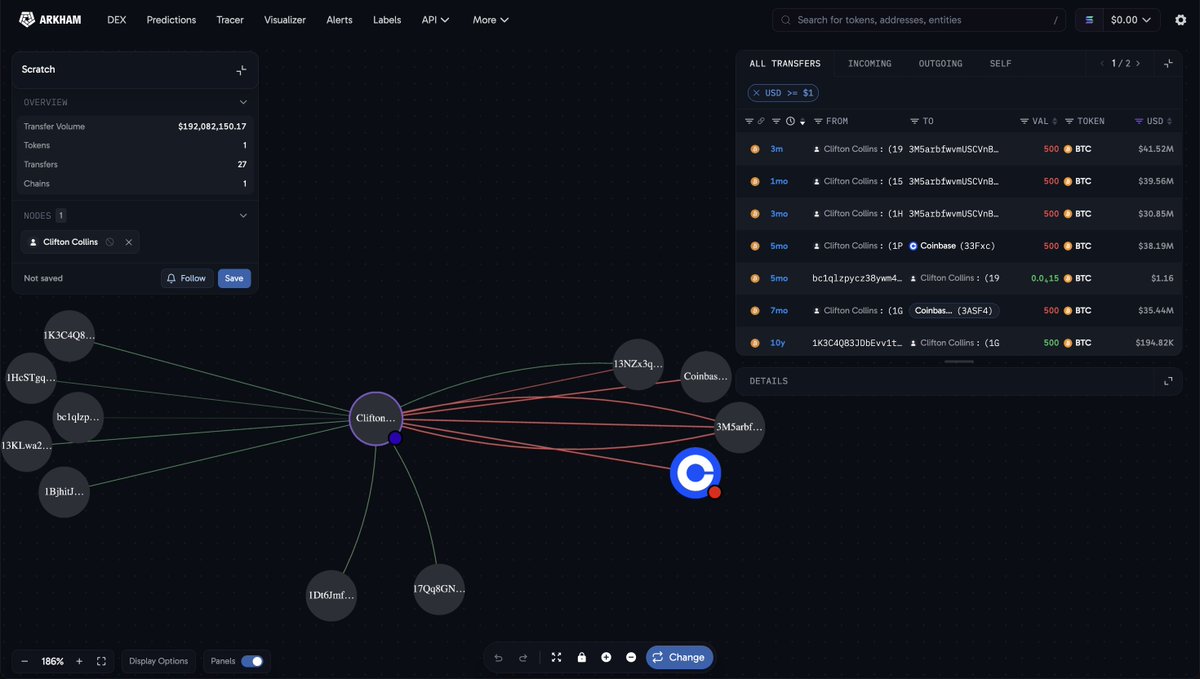Click the 1Dt6Jmf... graph node
This screenshot has width=1200, height=679.
[331, 595]
